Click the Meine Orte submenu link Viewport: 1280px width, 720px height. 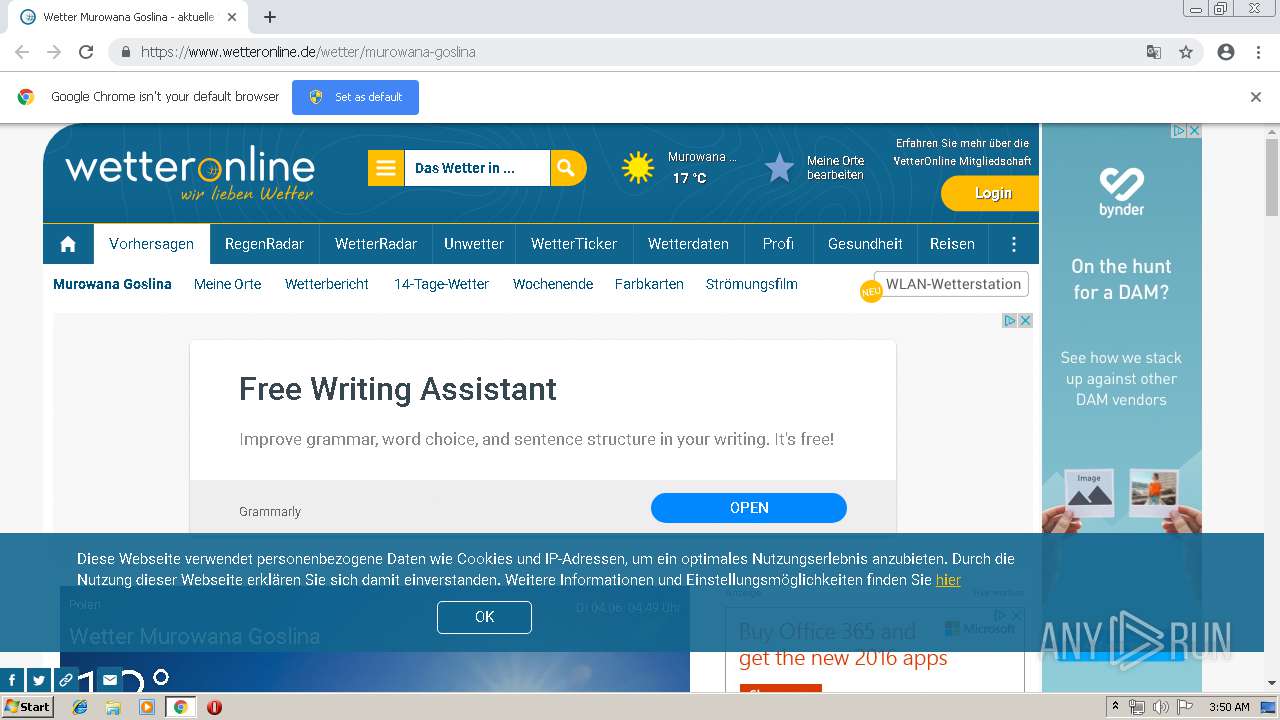tap(227, 284)
